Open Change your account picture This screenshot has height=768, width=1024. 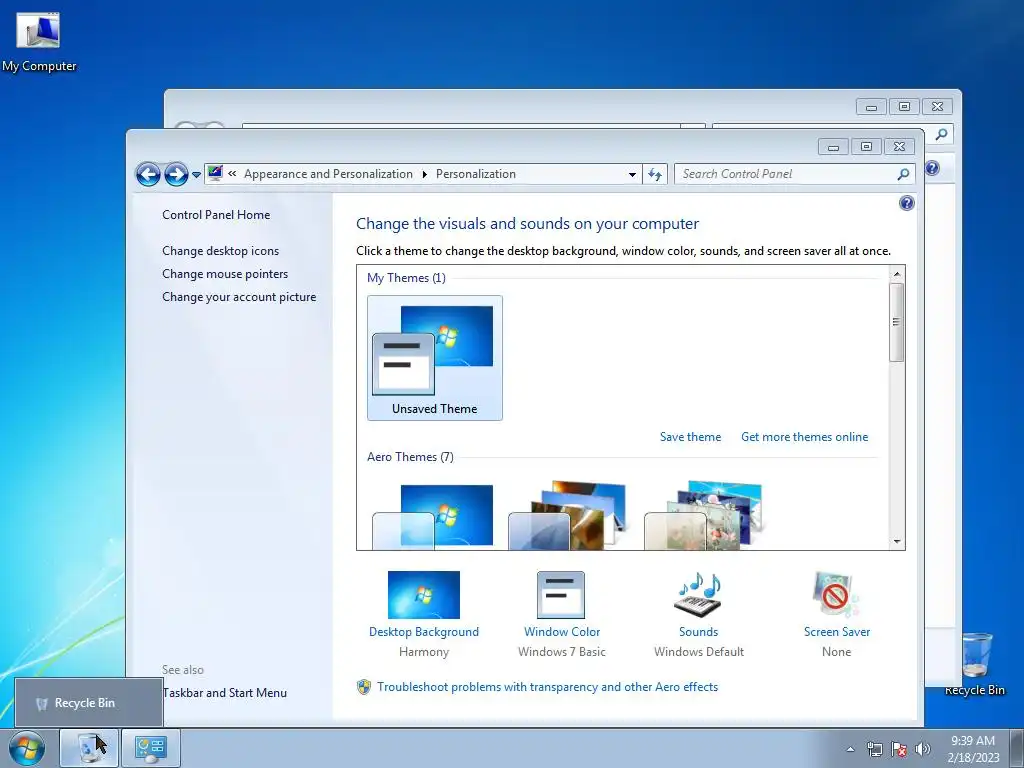239,296
